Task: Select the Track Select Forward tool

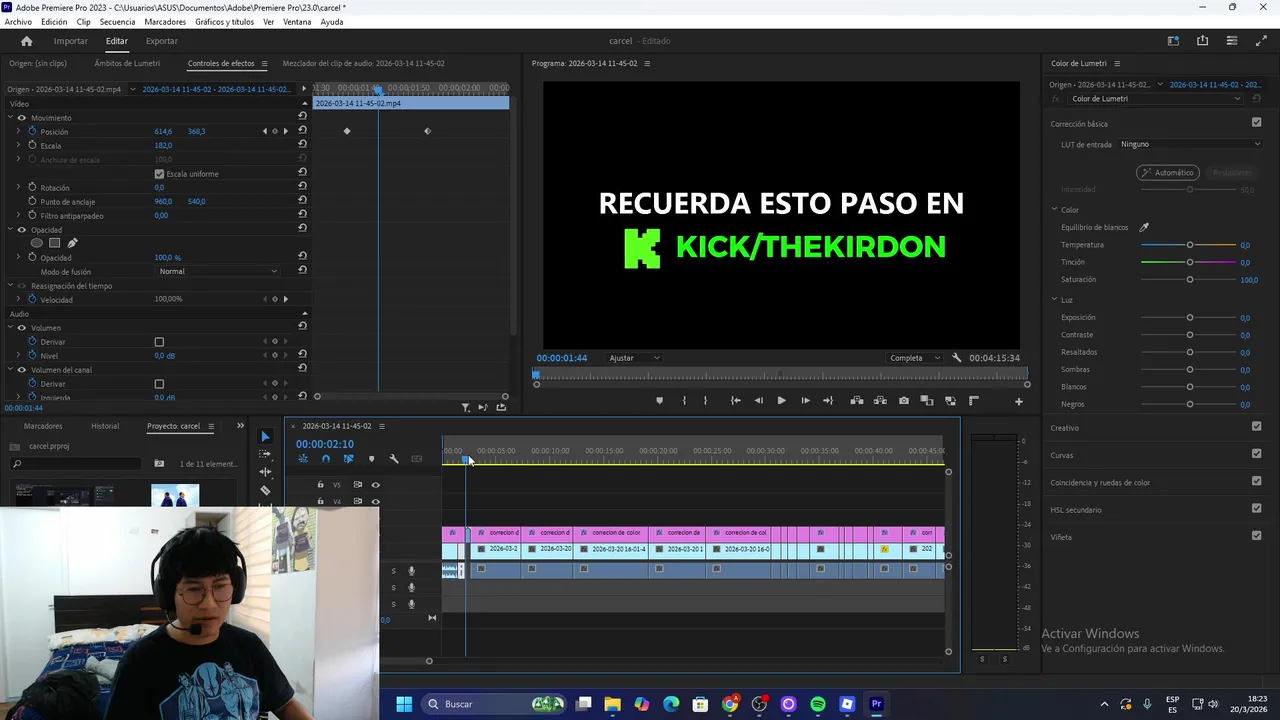Action: pyautogui.click(x=265, y=454)
